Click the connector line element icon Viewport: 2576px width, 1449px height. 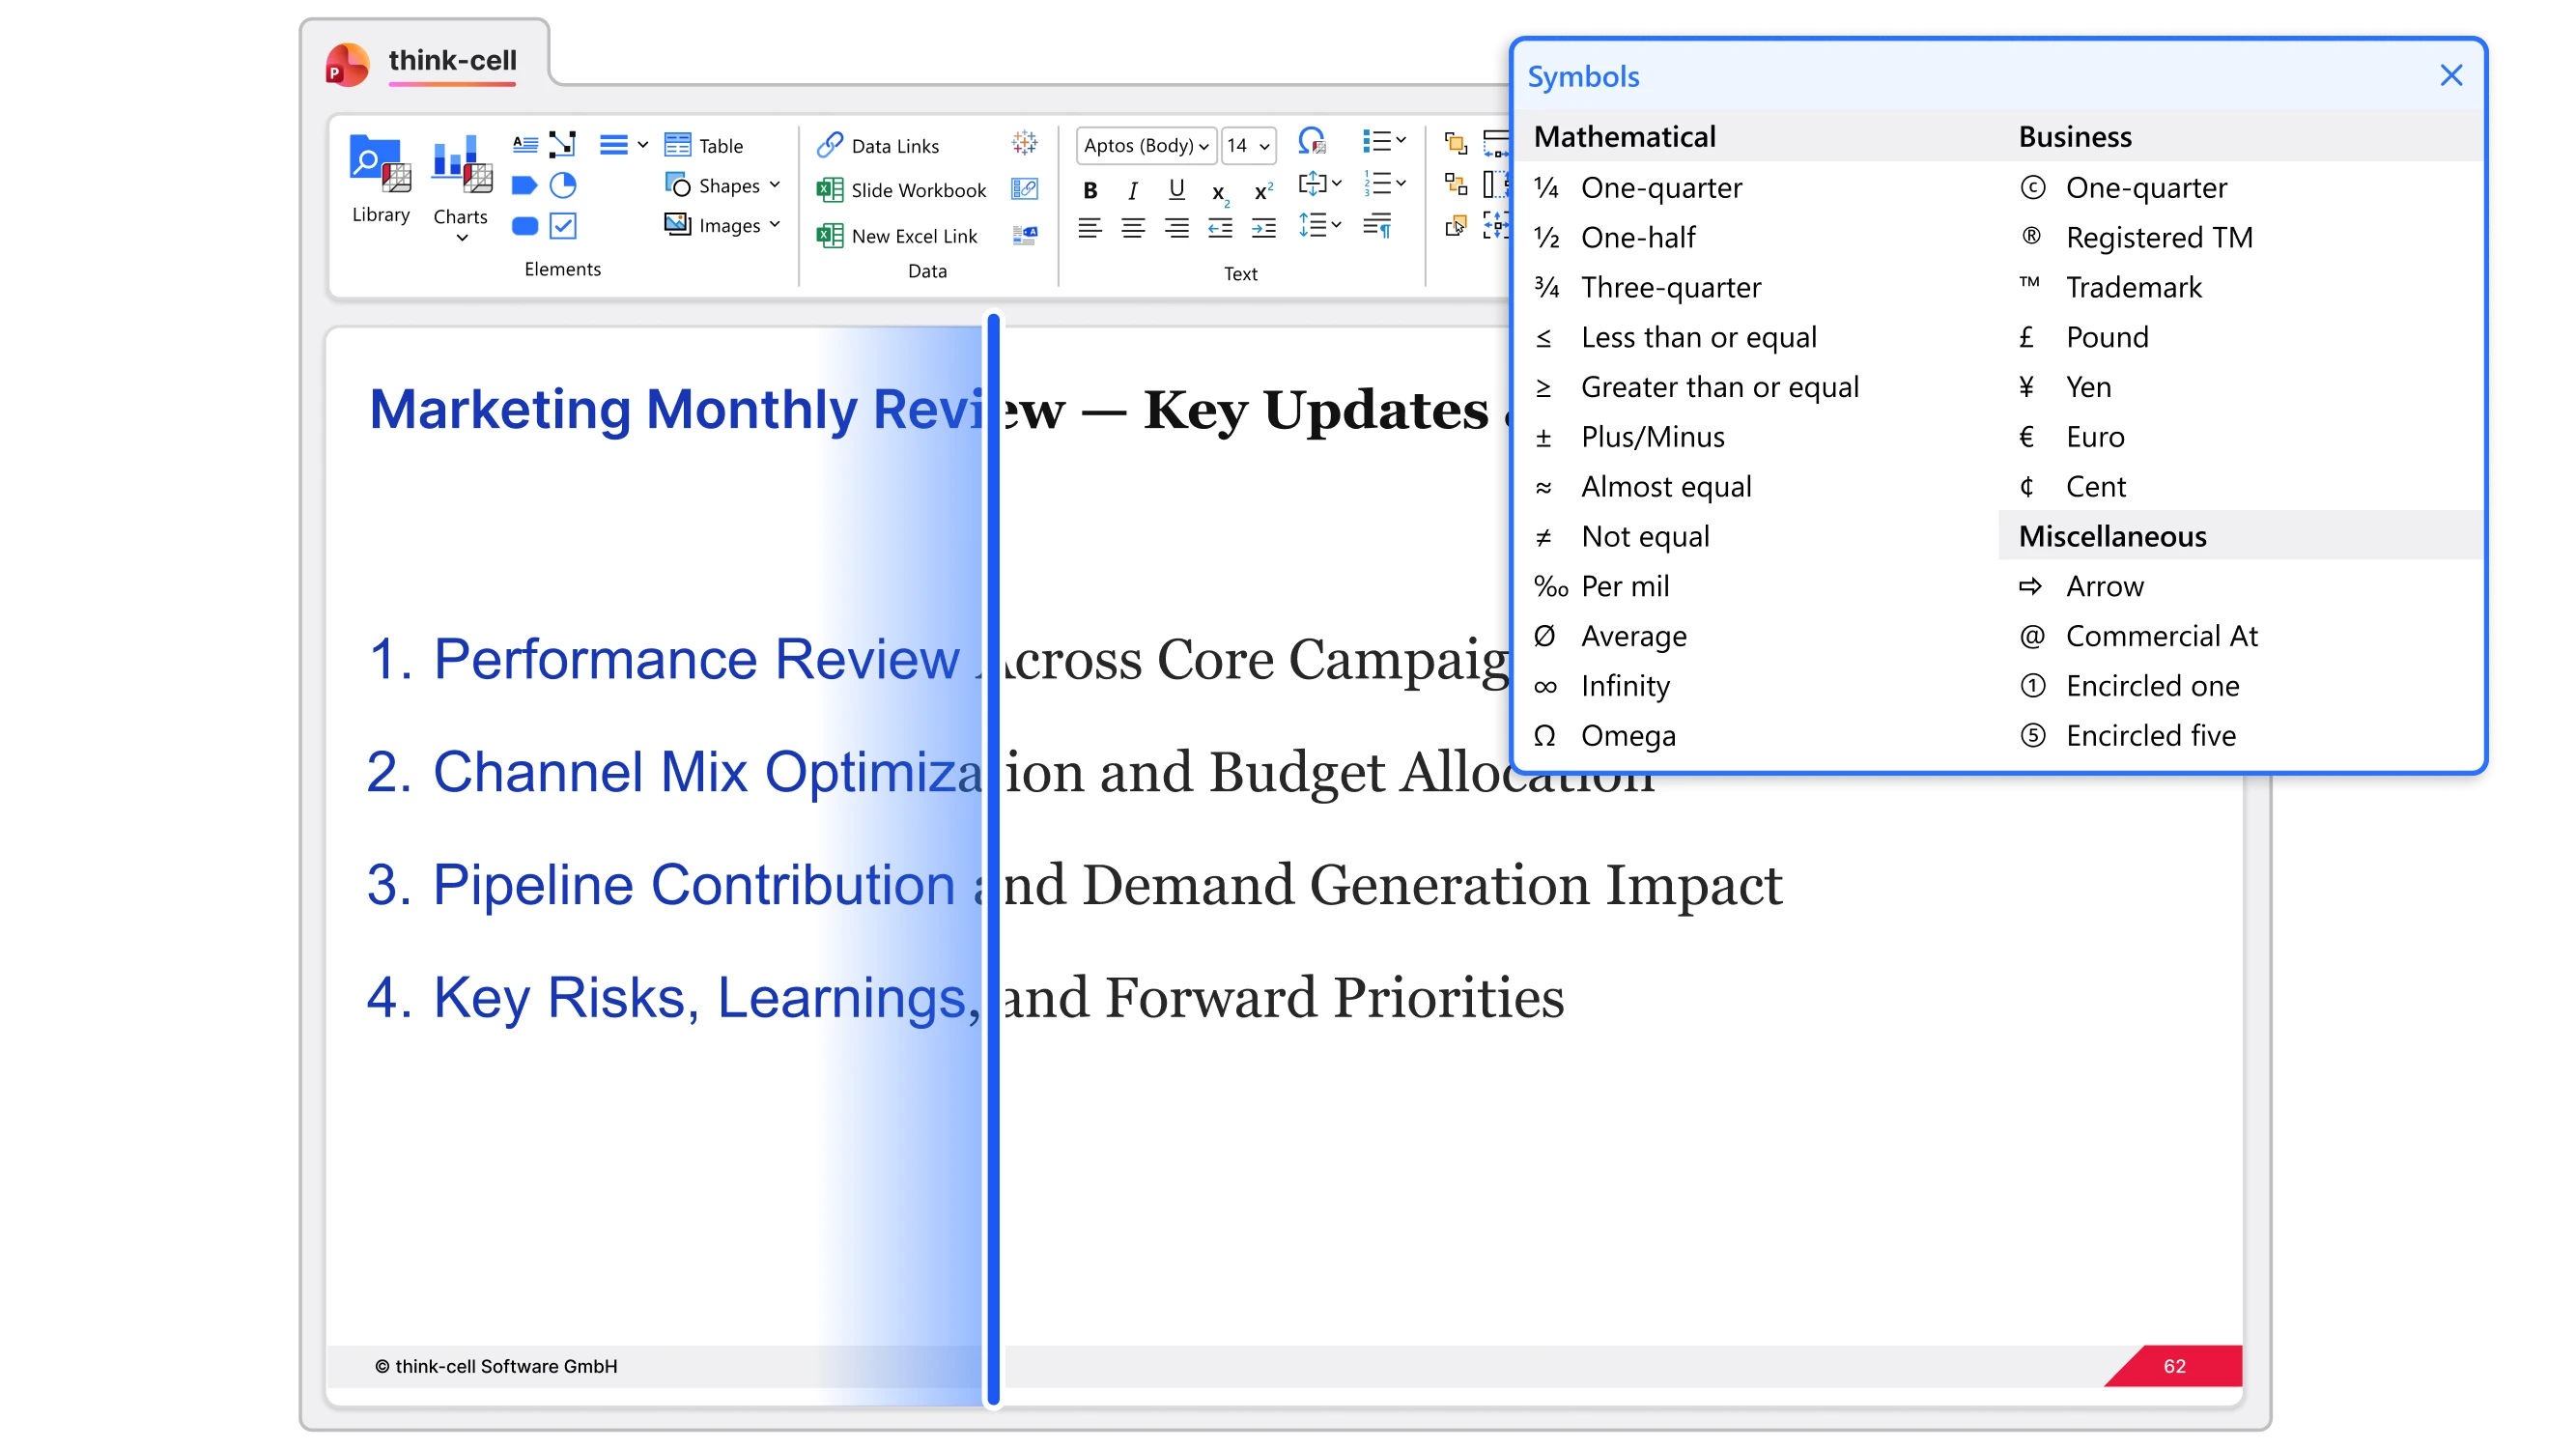pyautogui.click(x=563, y=144)
